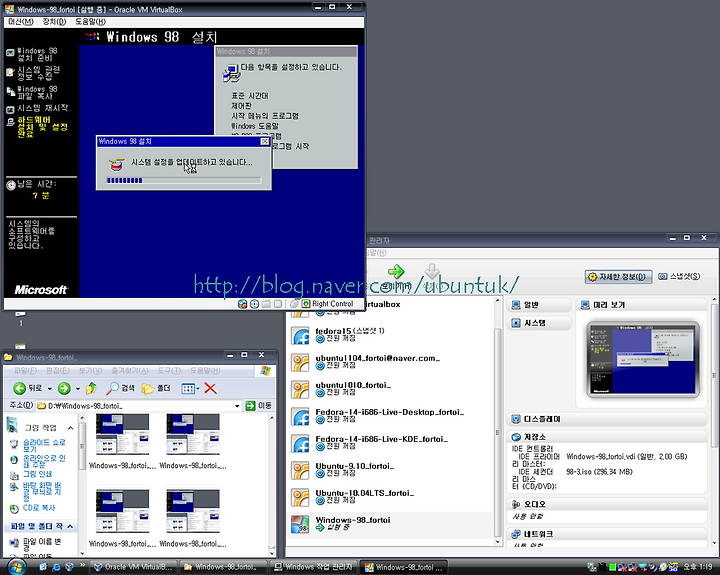Image resolution: width=720 pixels, height=575 pixels.
Task: Open the Back button history dropdown arrow
Action: pos(50,389)
